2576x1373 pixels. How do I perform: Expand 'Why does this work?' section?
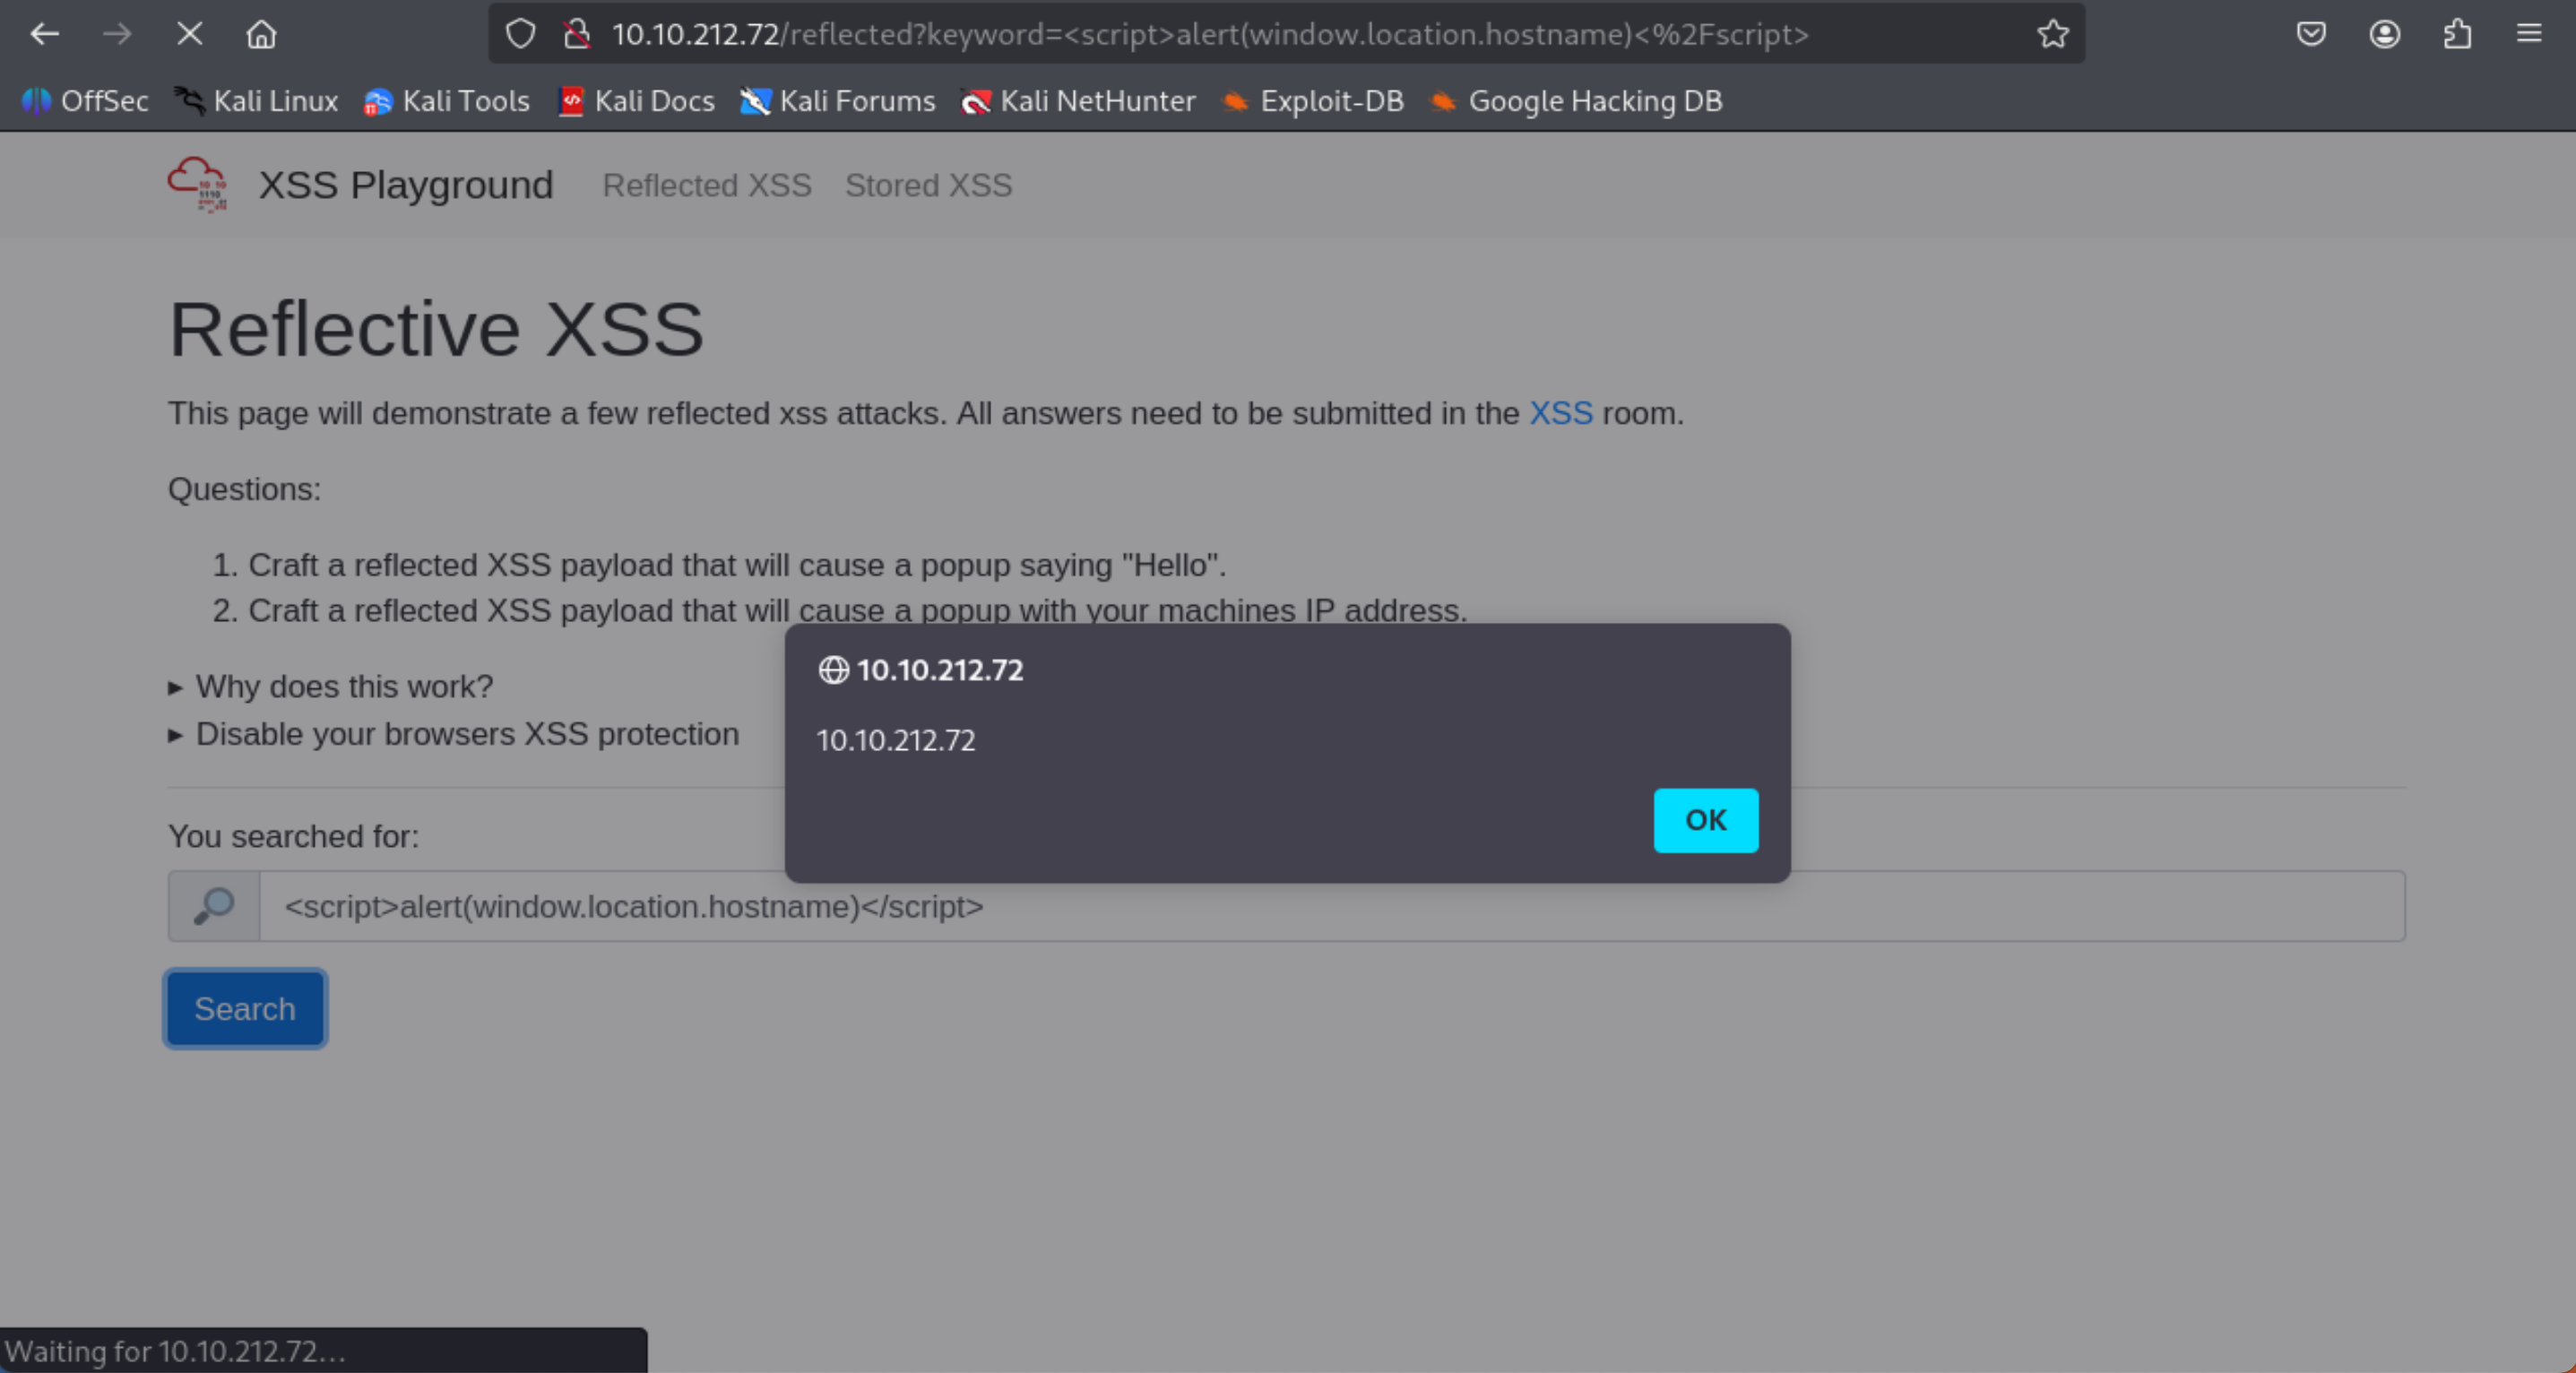click(x=343, y=686)
